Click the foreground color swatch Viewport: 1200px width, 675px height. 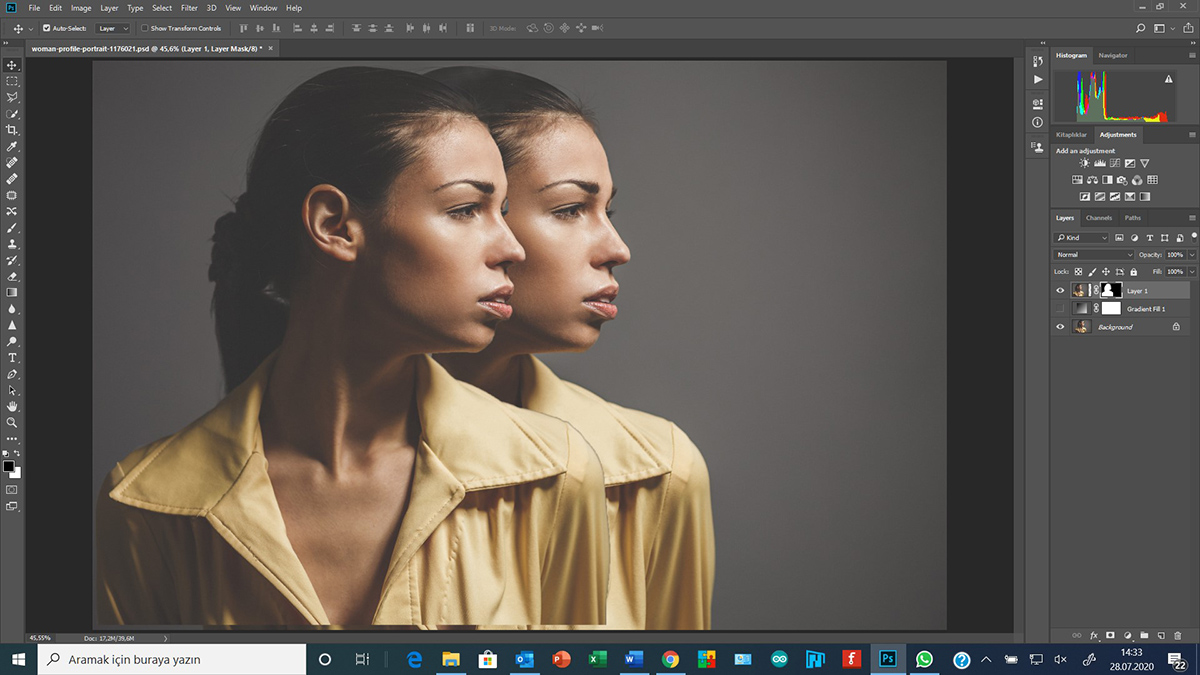(x=8, y=466)
